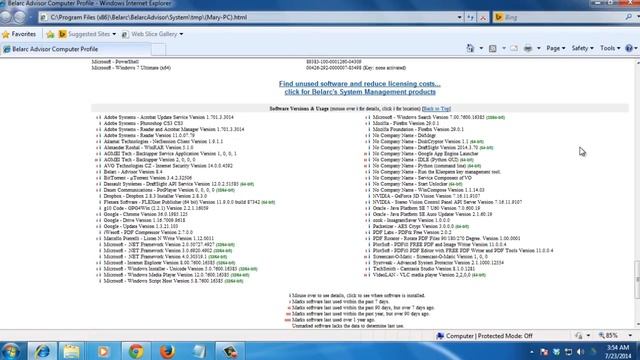The image size is (640, 360).
Task: Open the address bar history dropdown arrow
Action: (460, 17)
